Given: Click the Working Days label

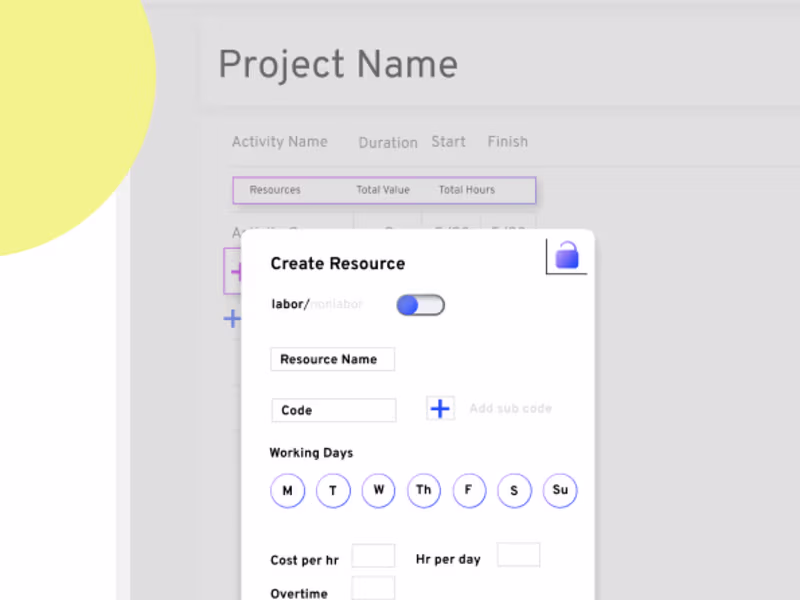Looking at the screenshot, I should [311, 453].
